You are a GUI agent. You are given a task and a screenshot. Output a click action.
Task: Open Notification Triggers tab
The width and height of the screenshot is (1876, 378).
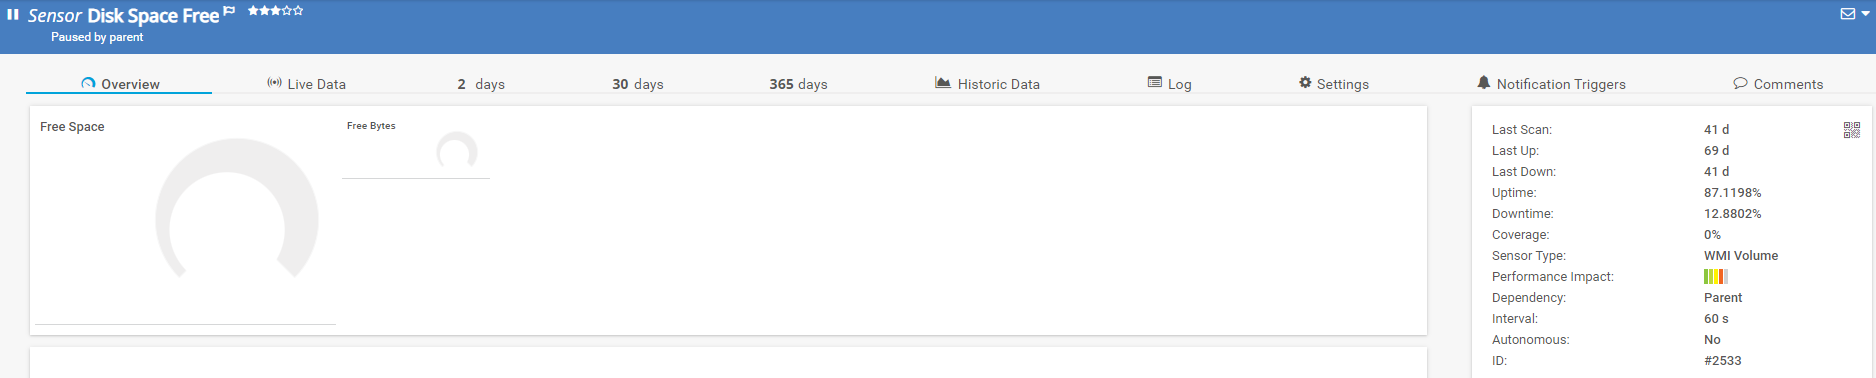(1551, 84)
